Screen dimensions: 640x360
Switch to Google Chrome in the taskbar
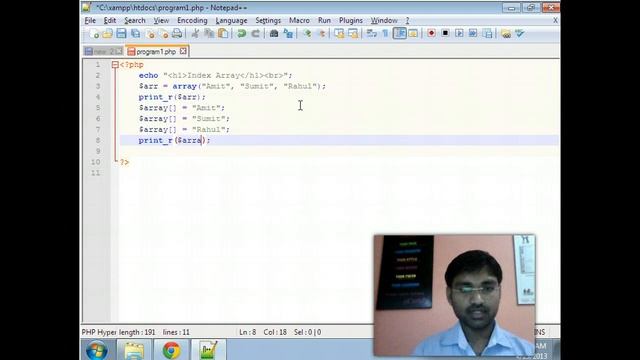(171, 350)
